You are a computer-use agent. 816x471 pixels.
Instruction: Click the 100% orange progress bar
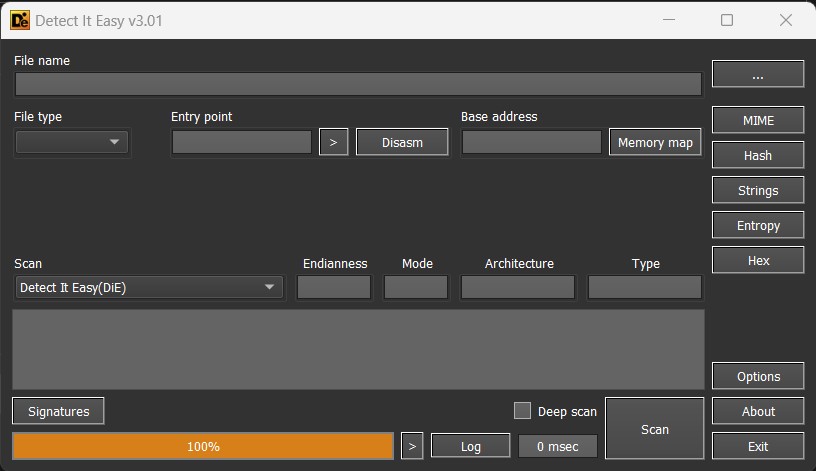click(x=203, y=446)
